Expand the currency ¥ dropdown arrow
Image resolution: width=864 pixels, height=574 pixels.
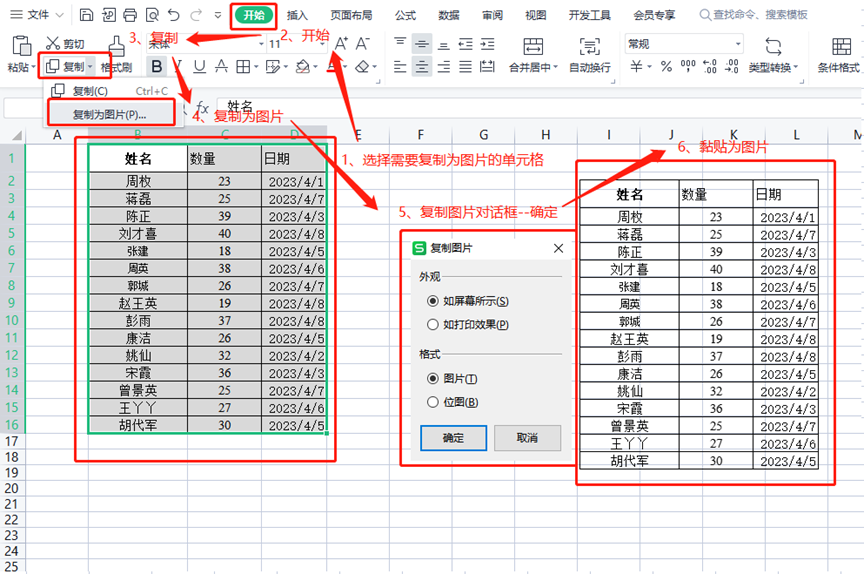tap(650, 67)
